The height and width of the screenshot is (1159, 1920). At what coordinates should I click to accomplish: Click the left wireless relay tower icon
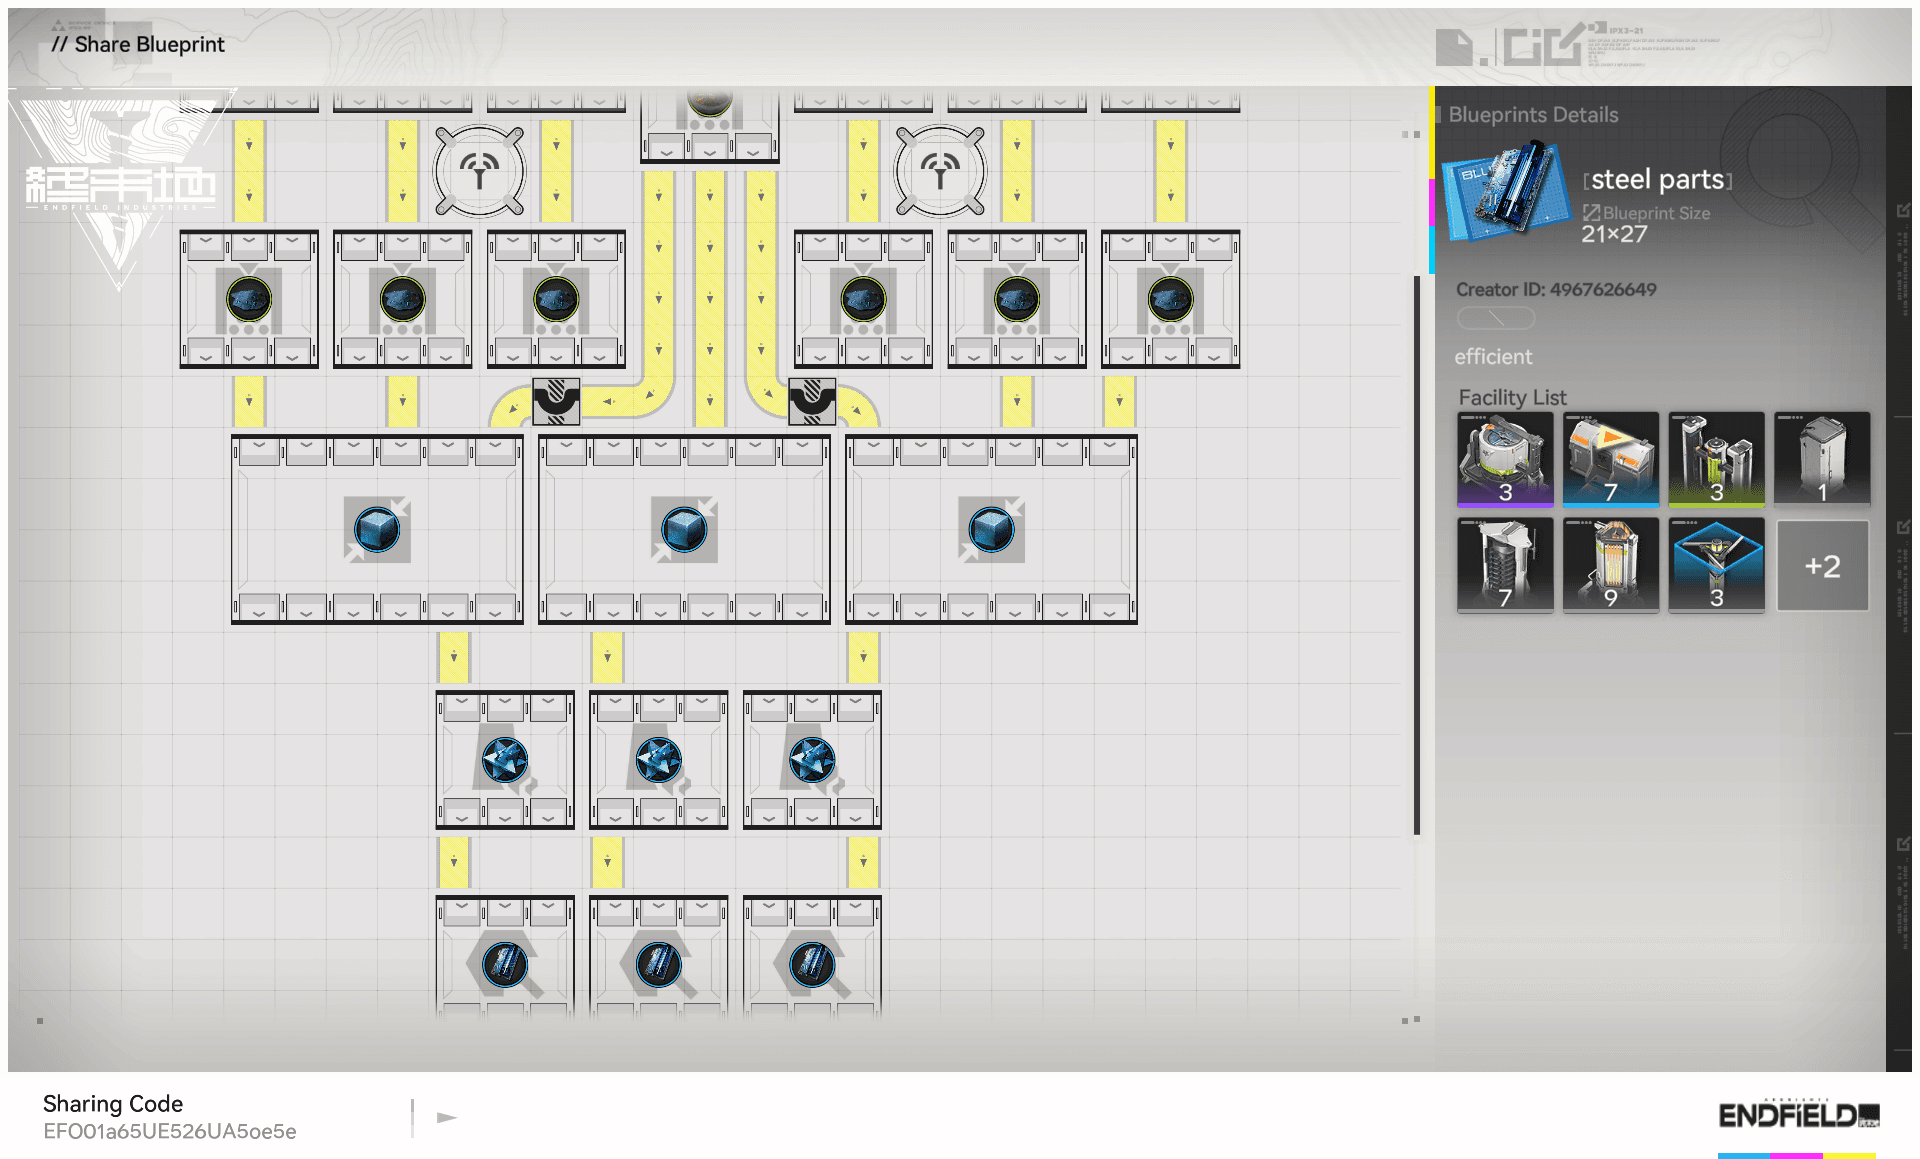pos(479,171)
